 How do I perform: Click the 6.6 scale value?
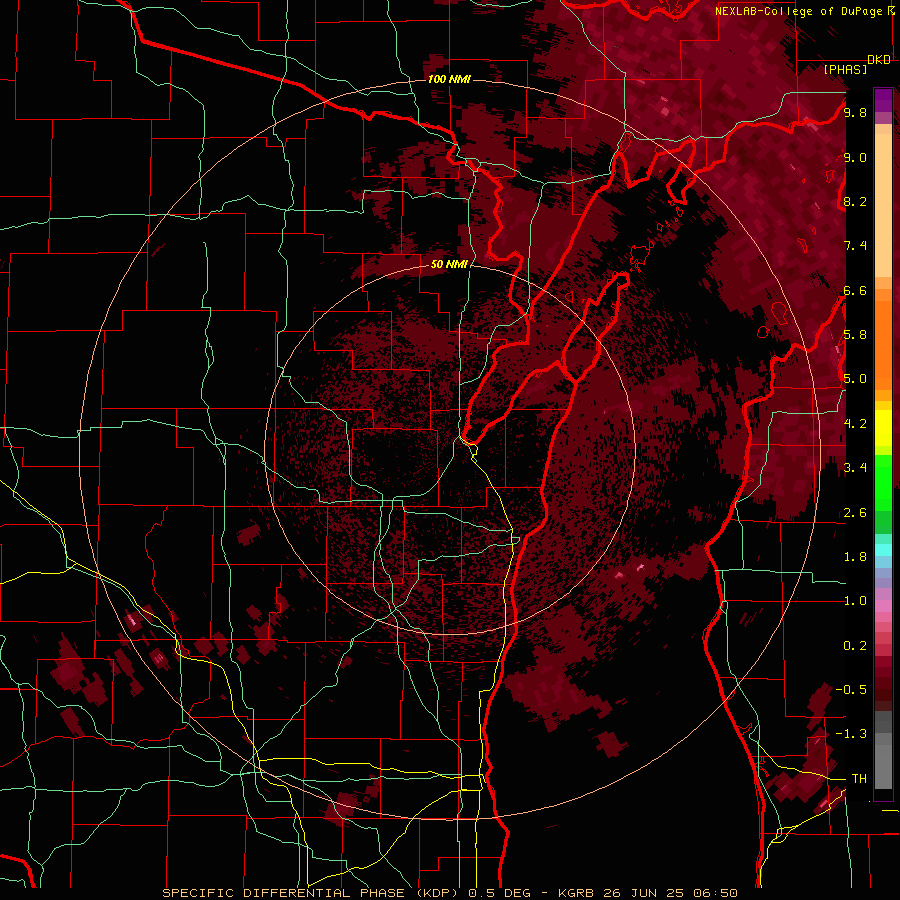click(x=855, y=290)
